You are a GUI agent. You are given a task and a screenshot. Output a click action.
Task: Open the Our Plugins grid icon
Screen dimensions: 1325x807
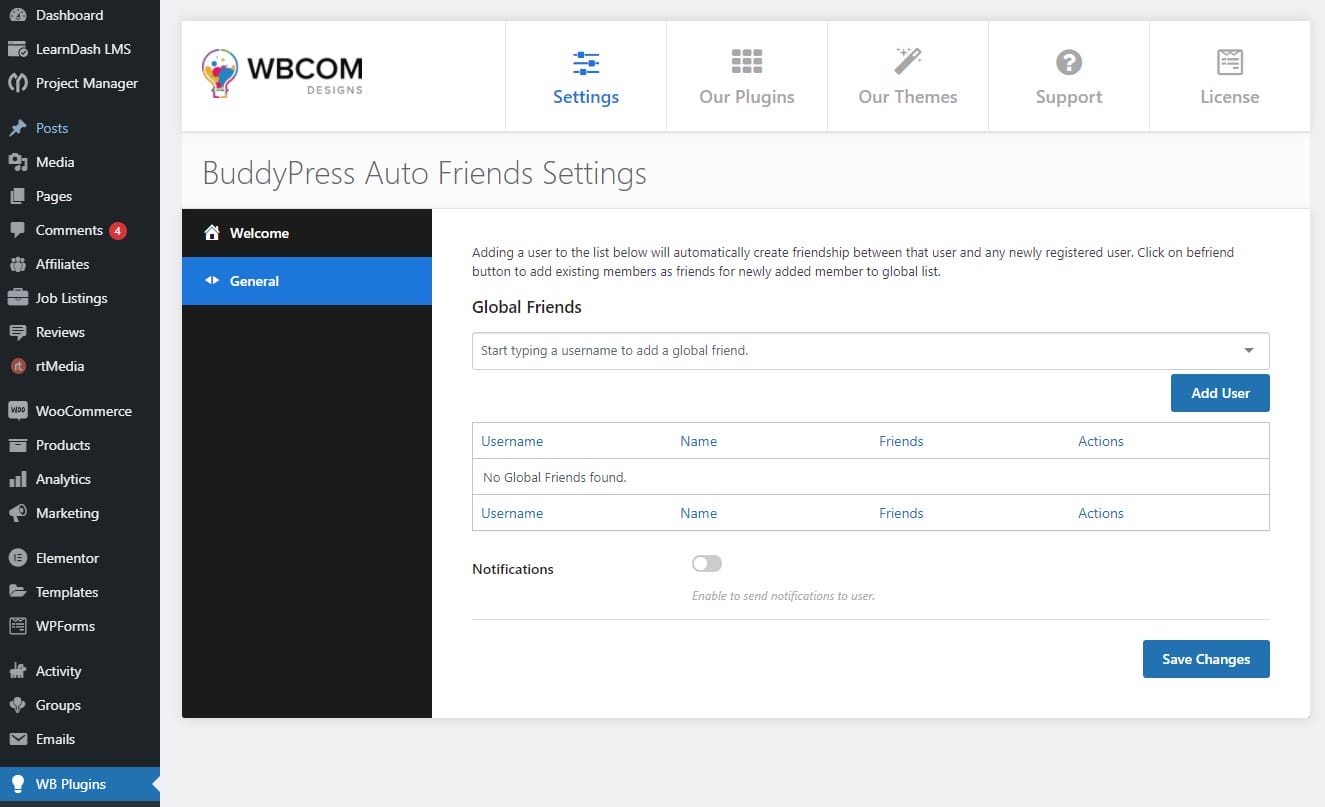tap(747, 62)
